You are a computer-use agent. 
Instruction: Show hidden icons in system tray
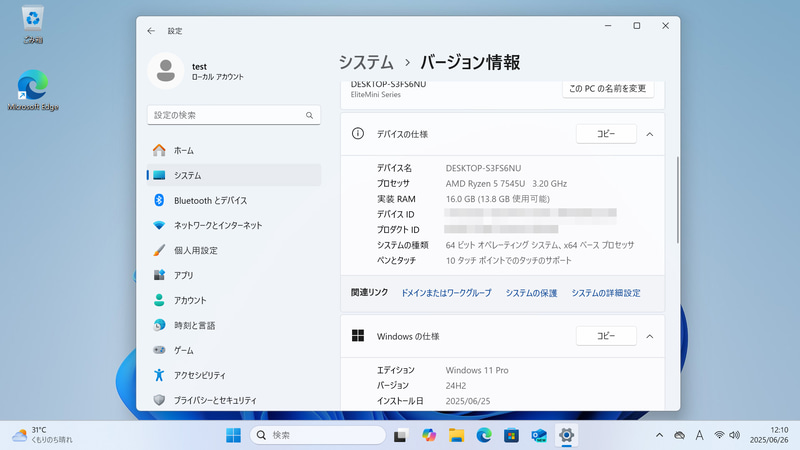[659, 435]
